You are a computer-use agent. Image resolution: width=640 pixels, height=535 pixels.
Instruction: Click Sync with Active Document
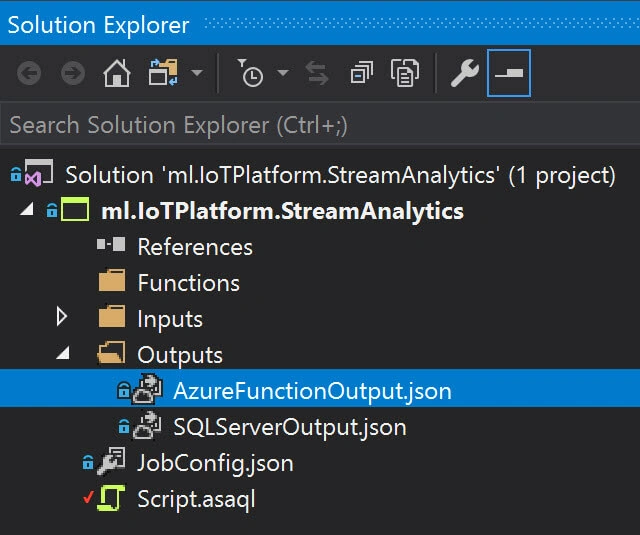tap(317, 73)
